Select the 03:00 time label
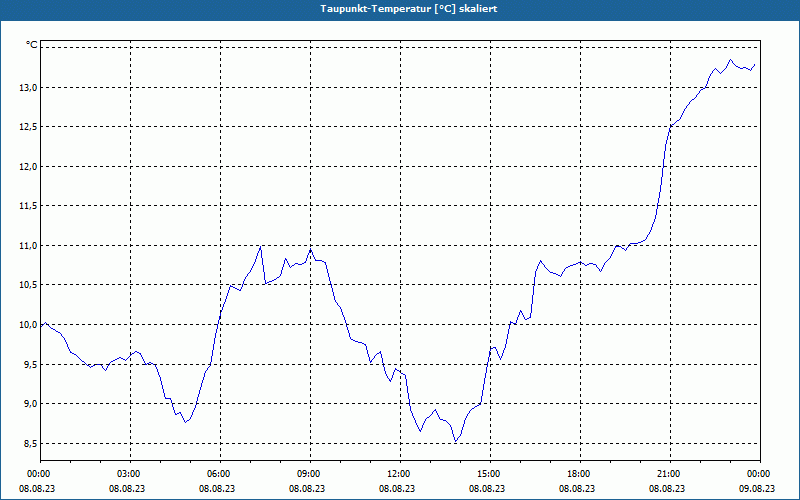 click(x=131, y=474)
